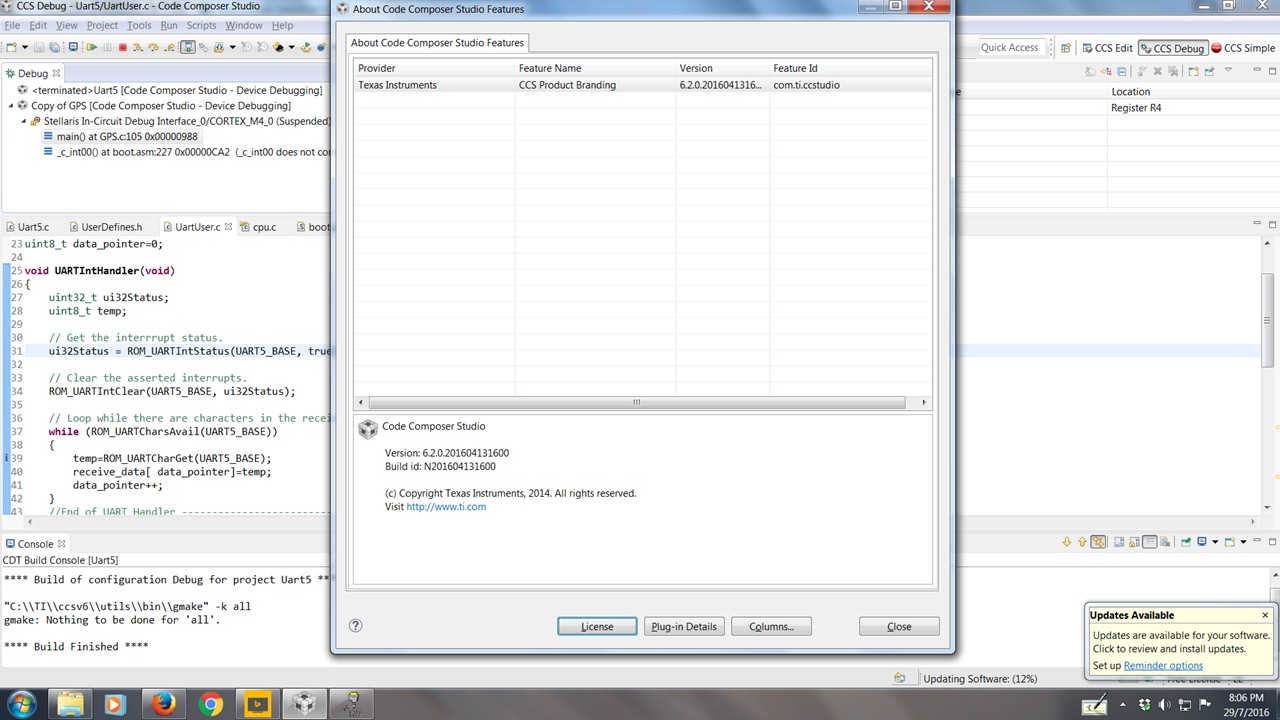1280x720 pixels.
Task: Dismiss Updates Available popup with X
Action: pos(1265,615)
